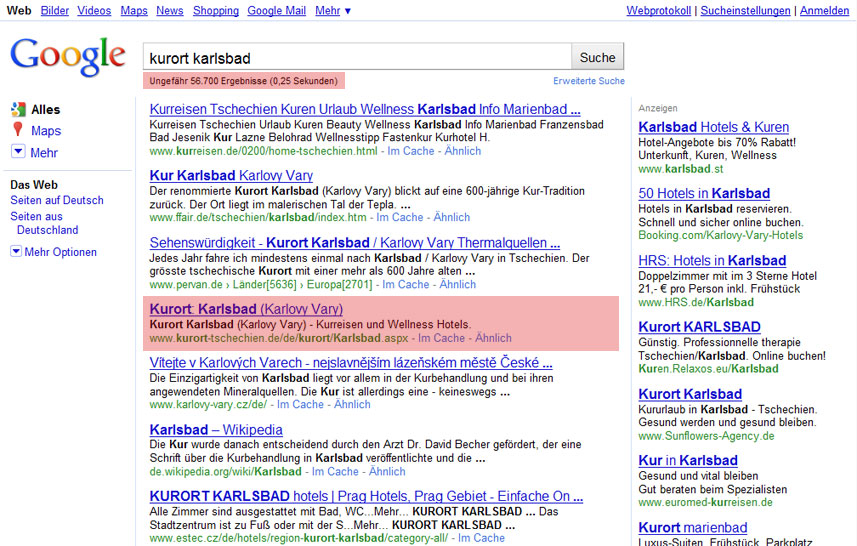The image size is (857, 546).
Task: Select the Alles icon in sidebar
Action: [18, 109]
